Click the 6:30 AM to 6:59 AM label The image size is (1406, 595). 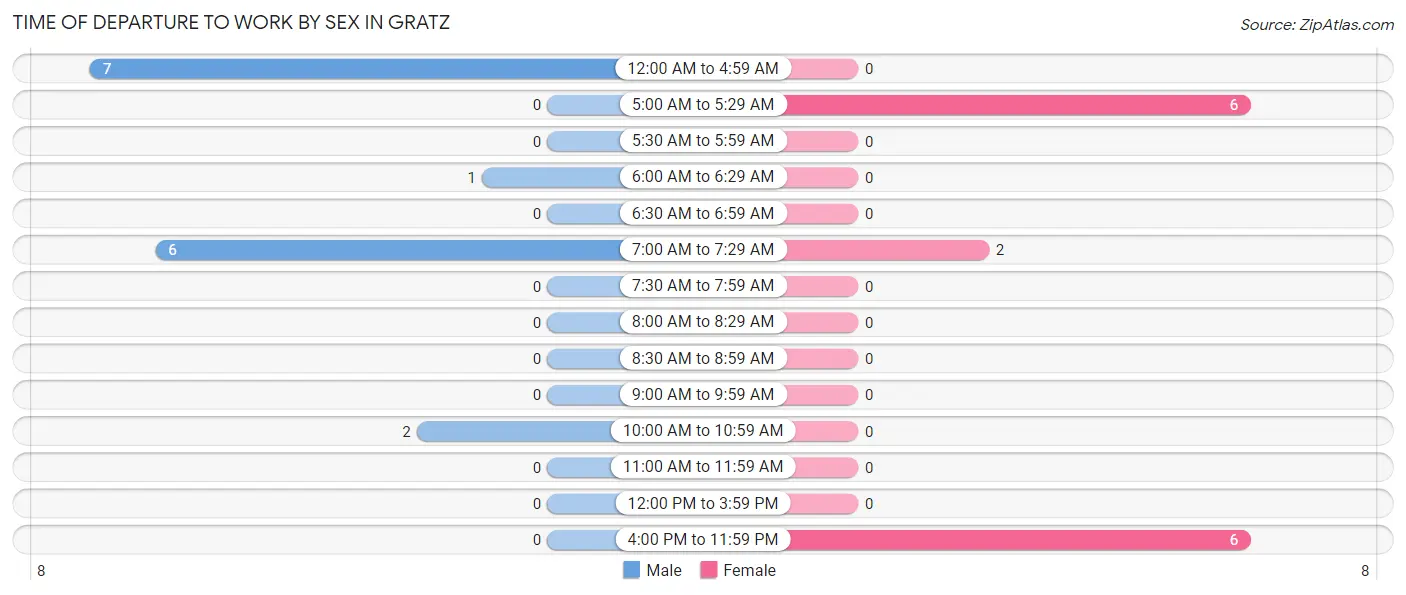click(703, 214)
